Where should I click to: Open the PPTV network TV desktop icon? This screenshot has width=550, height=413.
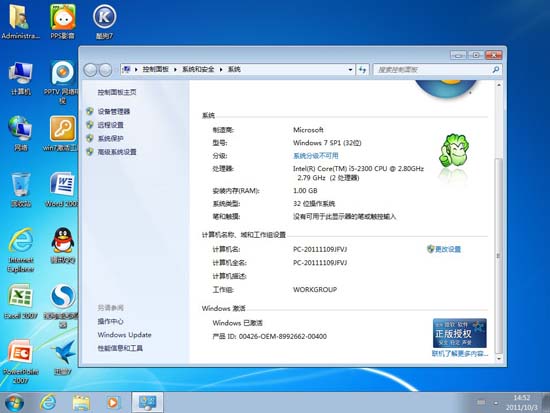[x=62, y=82]
